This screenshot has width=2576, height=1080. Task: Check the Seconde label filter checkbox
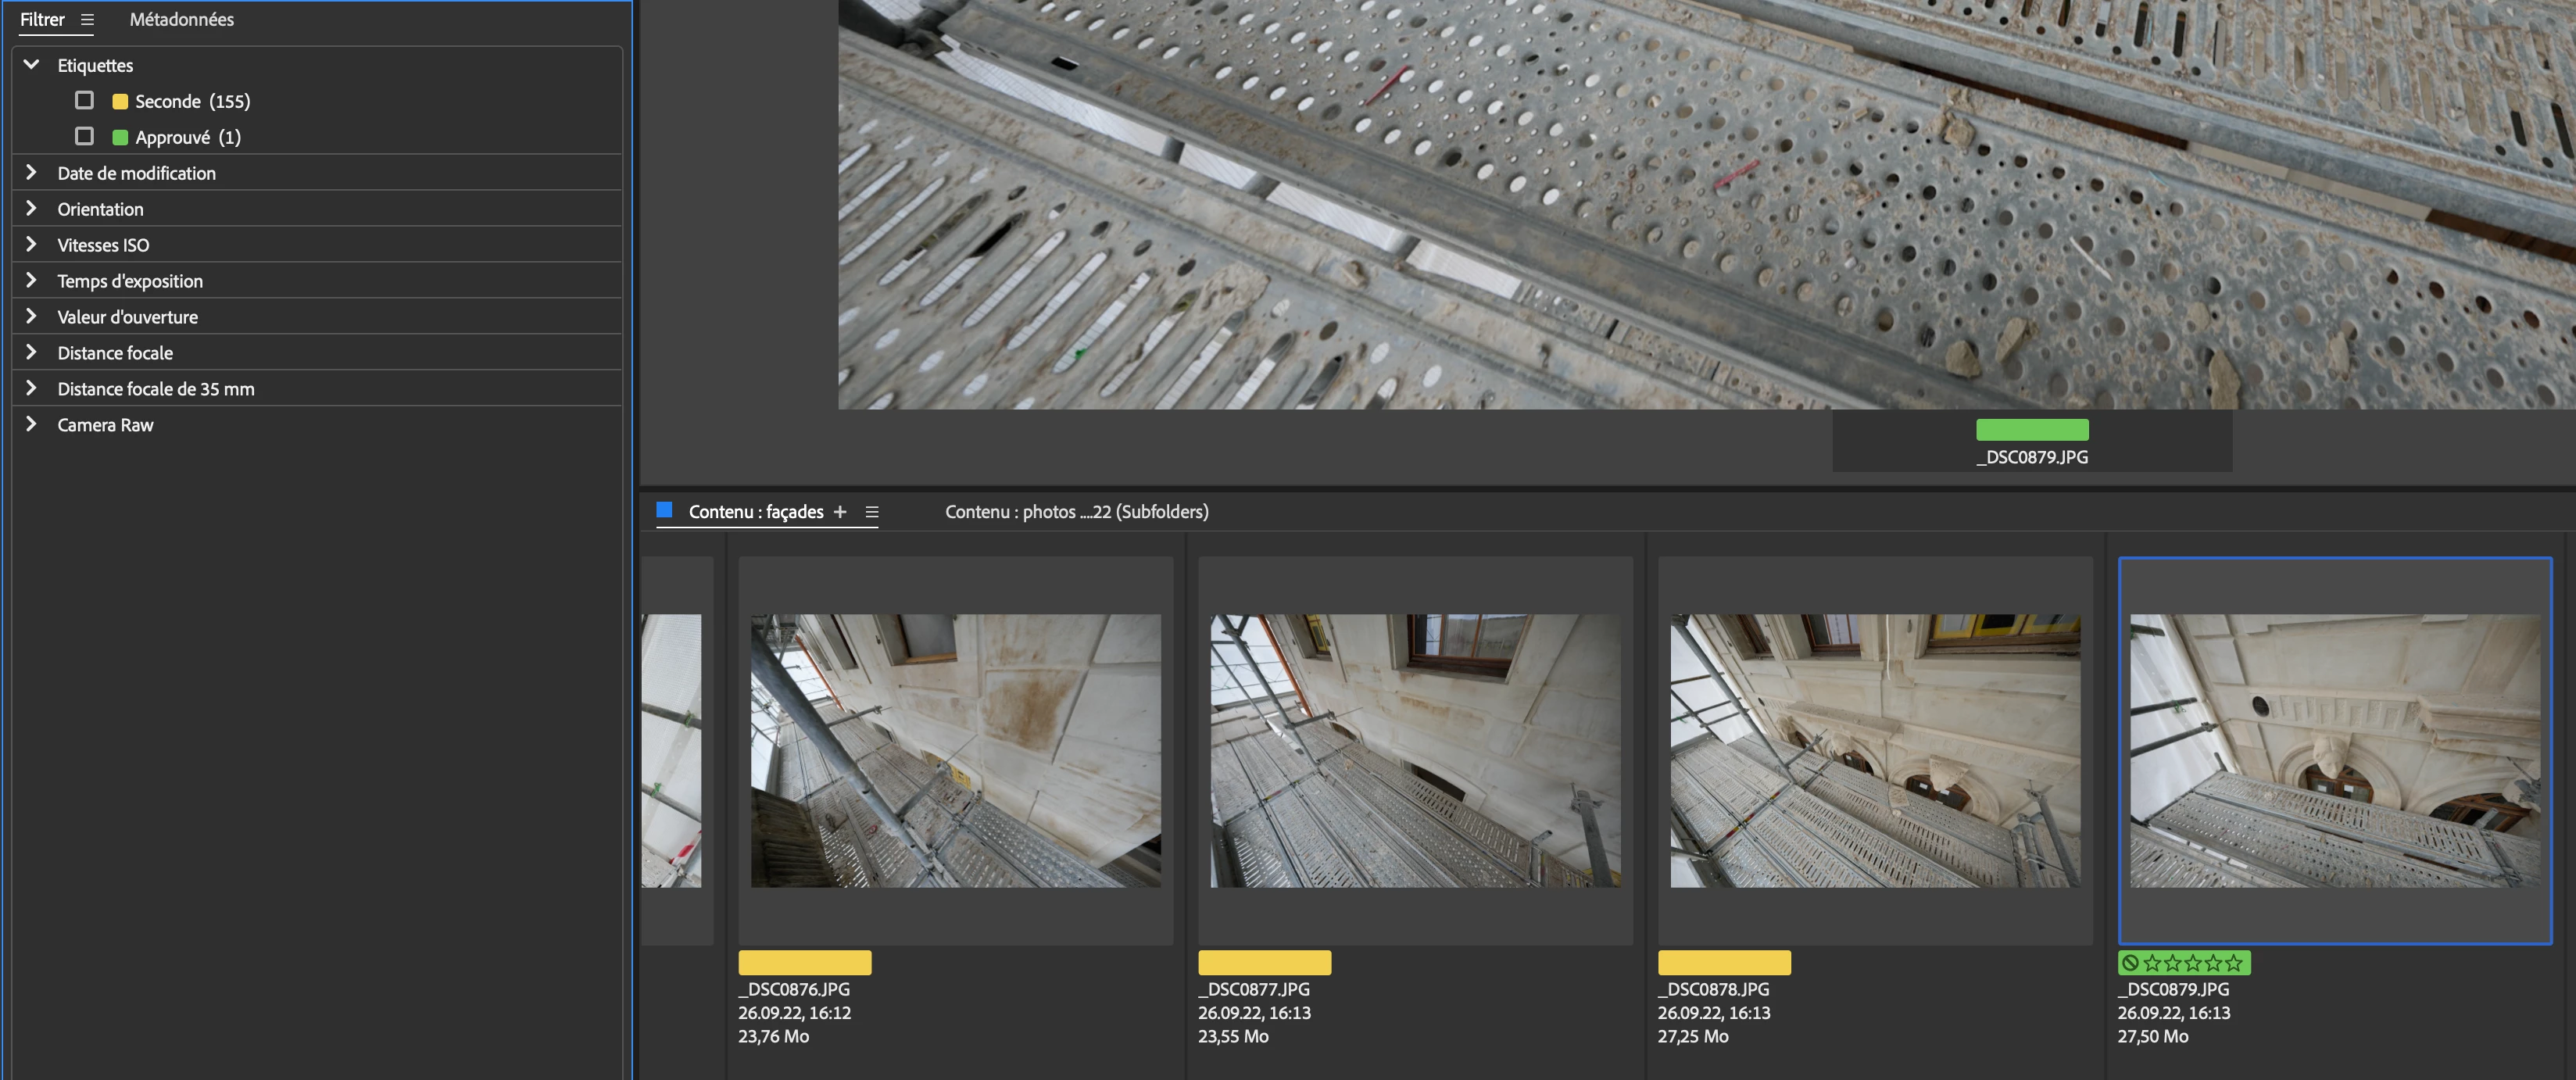pyautogui.click(x=85, y=101)
